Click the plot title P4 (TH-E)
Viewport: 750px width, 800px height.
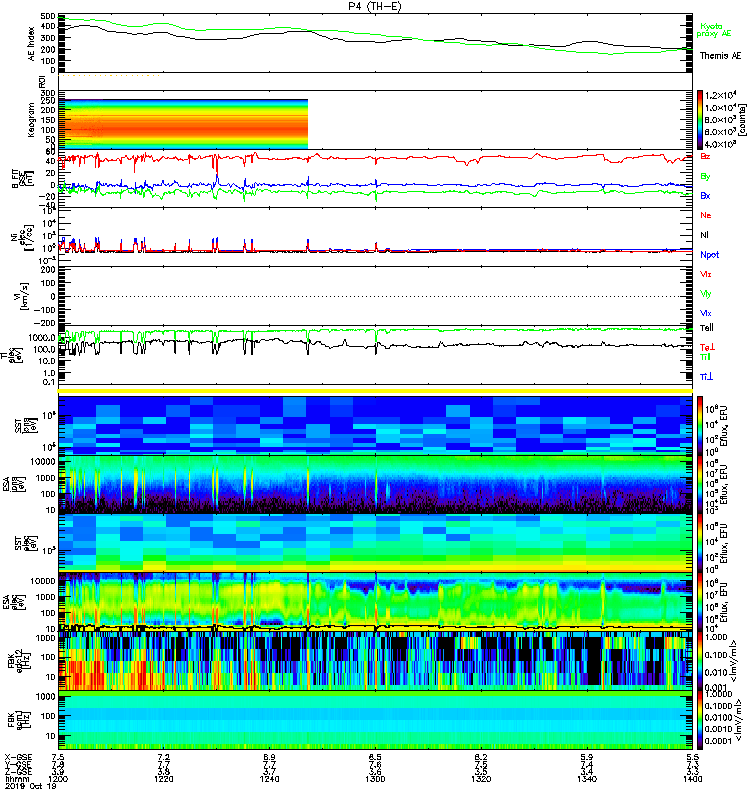[x=375, y=6]
